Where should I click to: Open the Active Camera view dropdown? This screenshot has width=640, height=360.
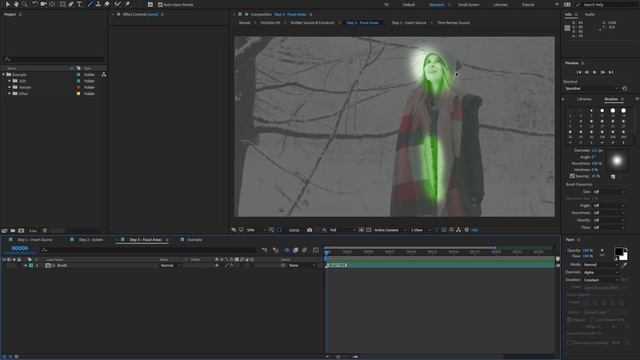pyautogui.click(x=390, y=230)
